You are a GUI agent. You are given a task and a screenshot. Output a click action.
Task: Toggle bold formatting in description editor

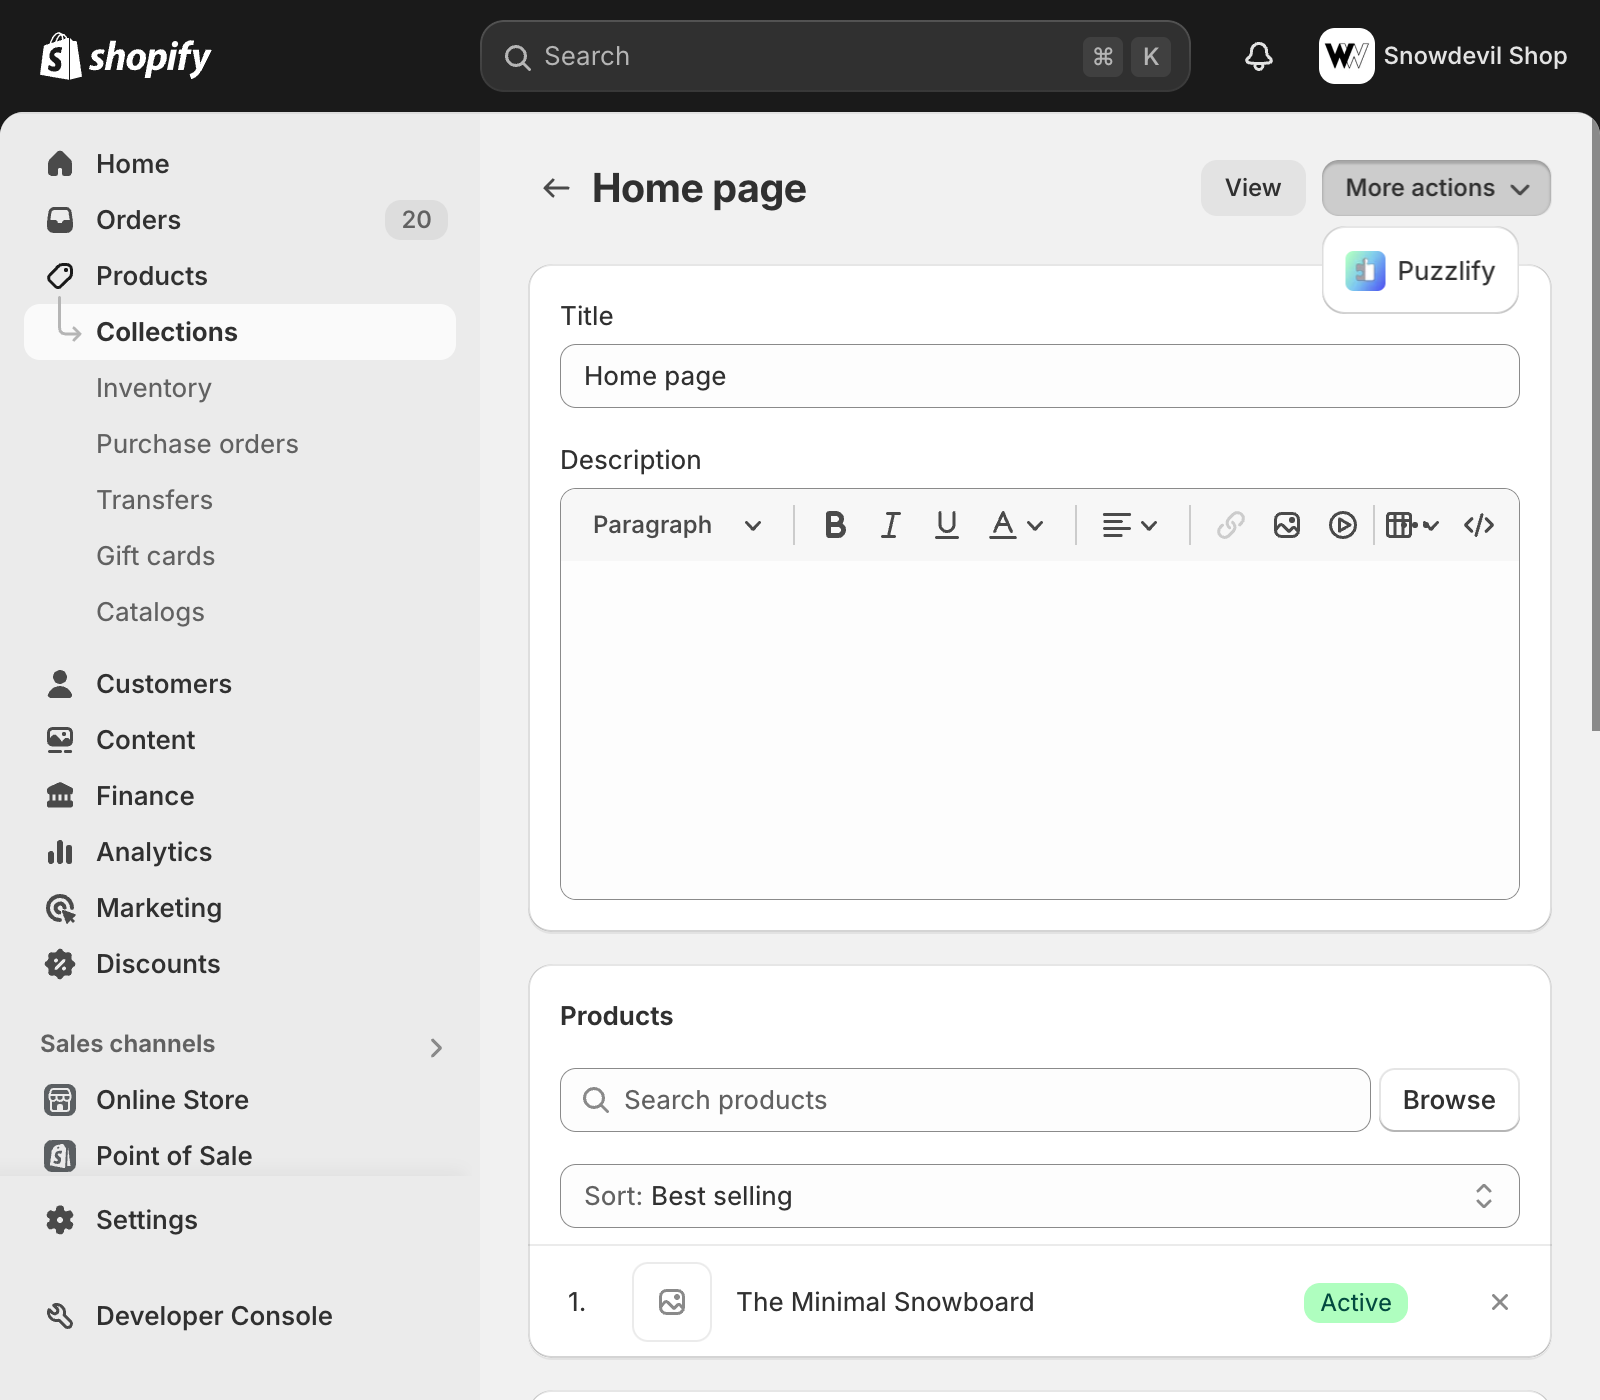coord(835,525)
